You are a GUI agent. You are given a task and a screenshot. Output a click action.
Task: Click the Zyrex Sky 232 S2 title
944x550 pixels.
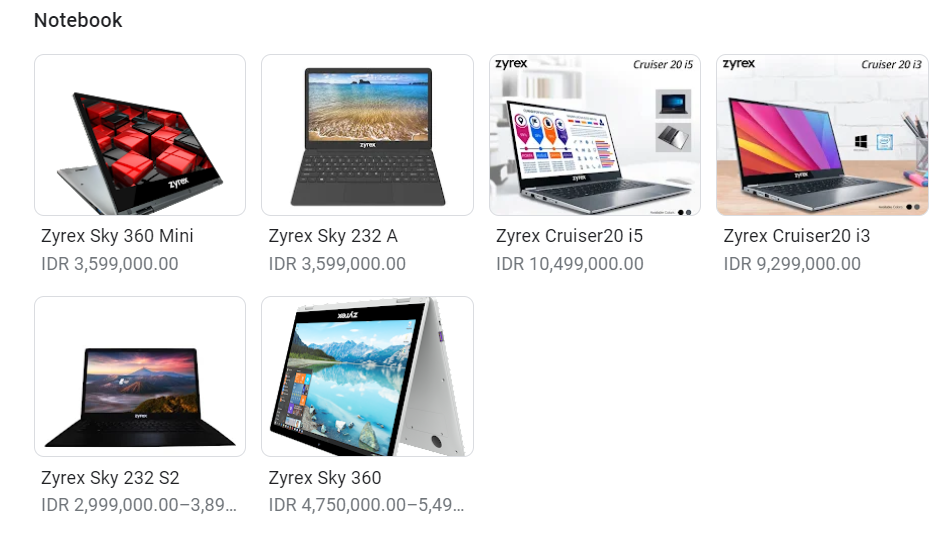click(110, 478)
